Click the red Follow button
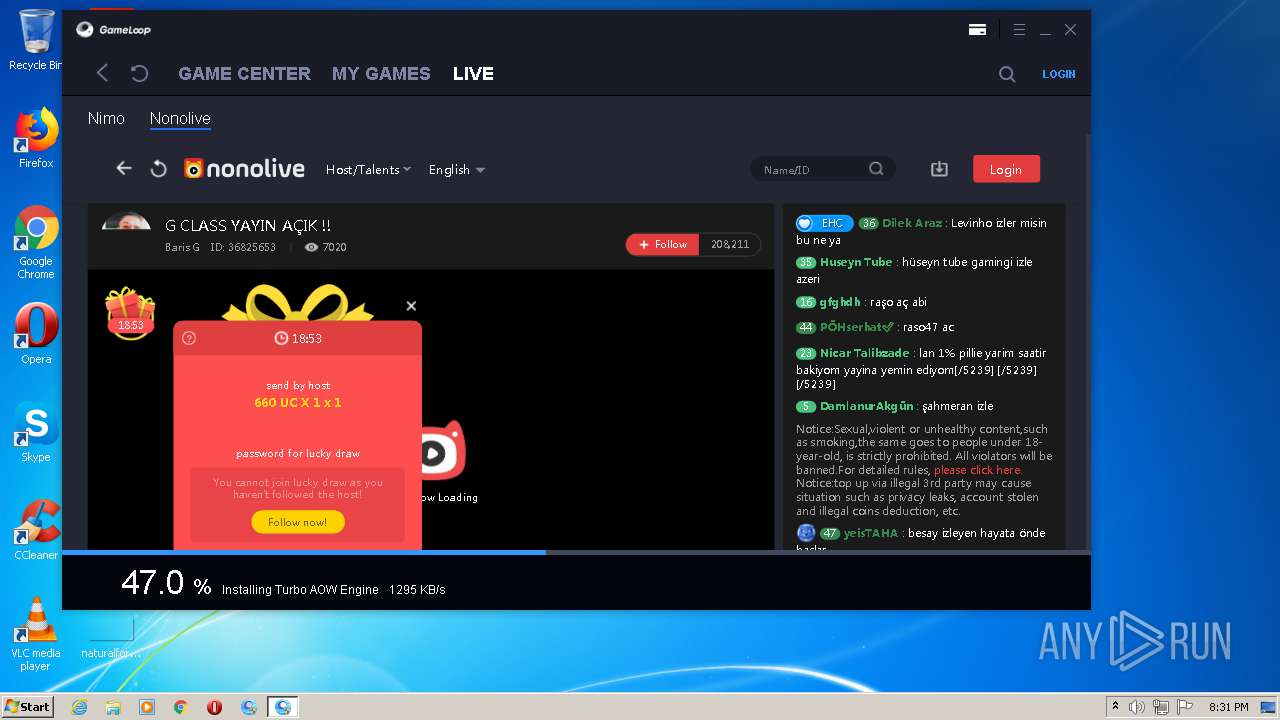This screenshot has width=1280, height=720. coord(662,244)
